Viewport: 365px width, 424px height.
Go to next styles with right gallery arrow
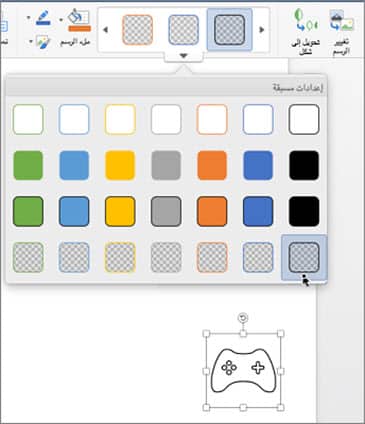262,30
